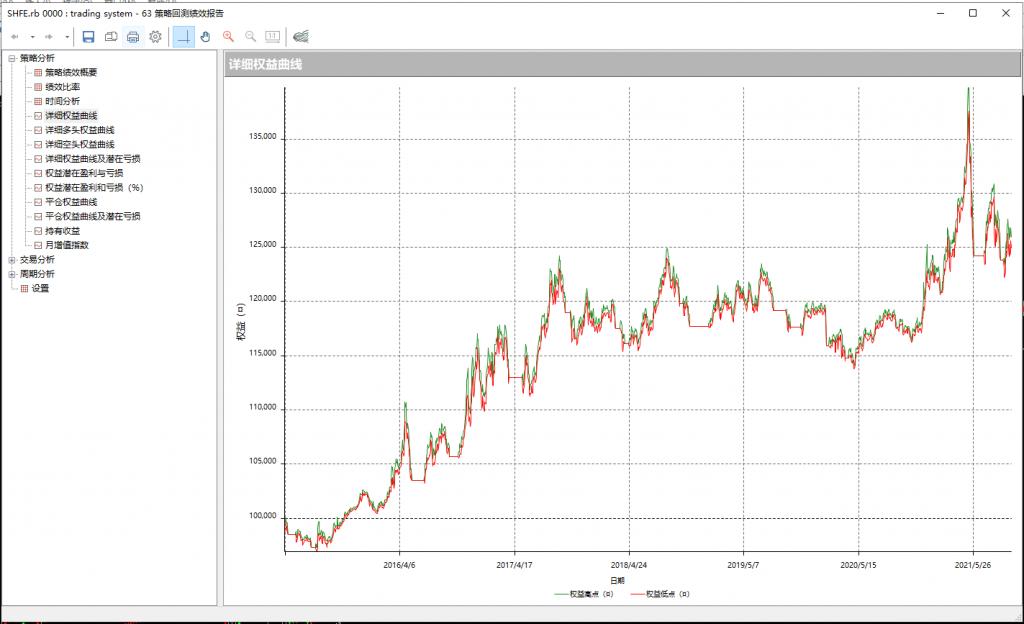Click the chart style icon at the end of the toolbar

click(301, 37)
